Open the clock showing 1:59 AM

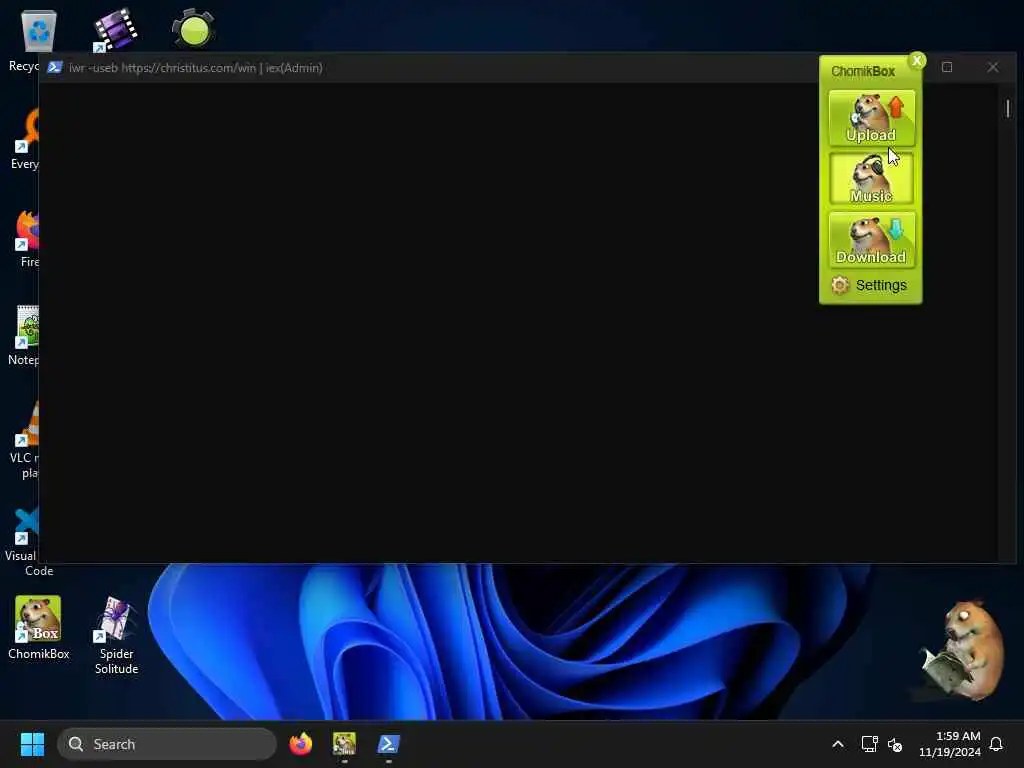[950, 744]
